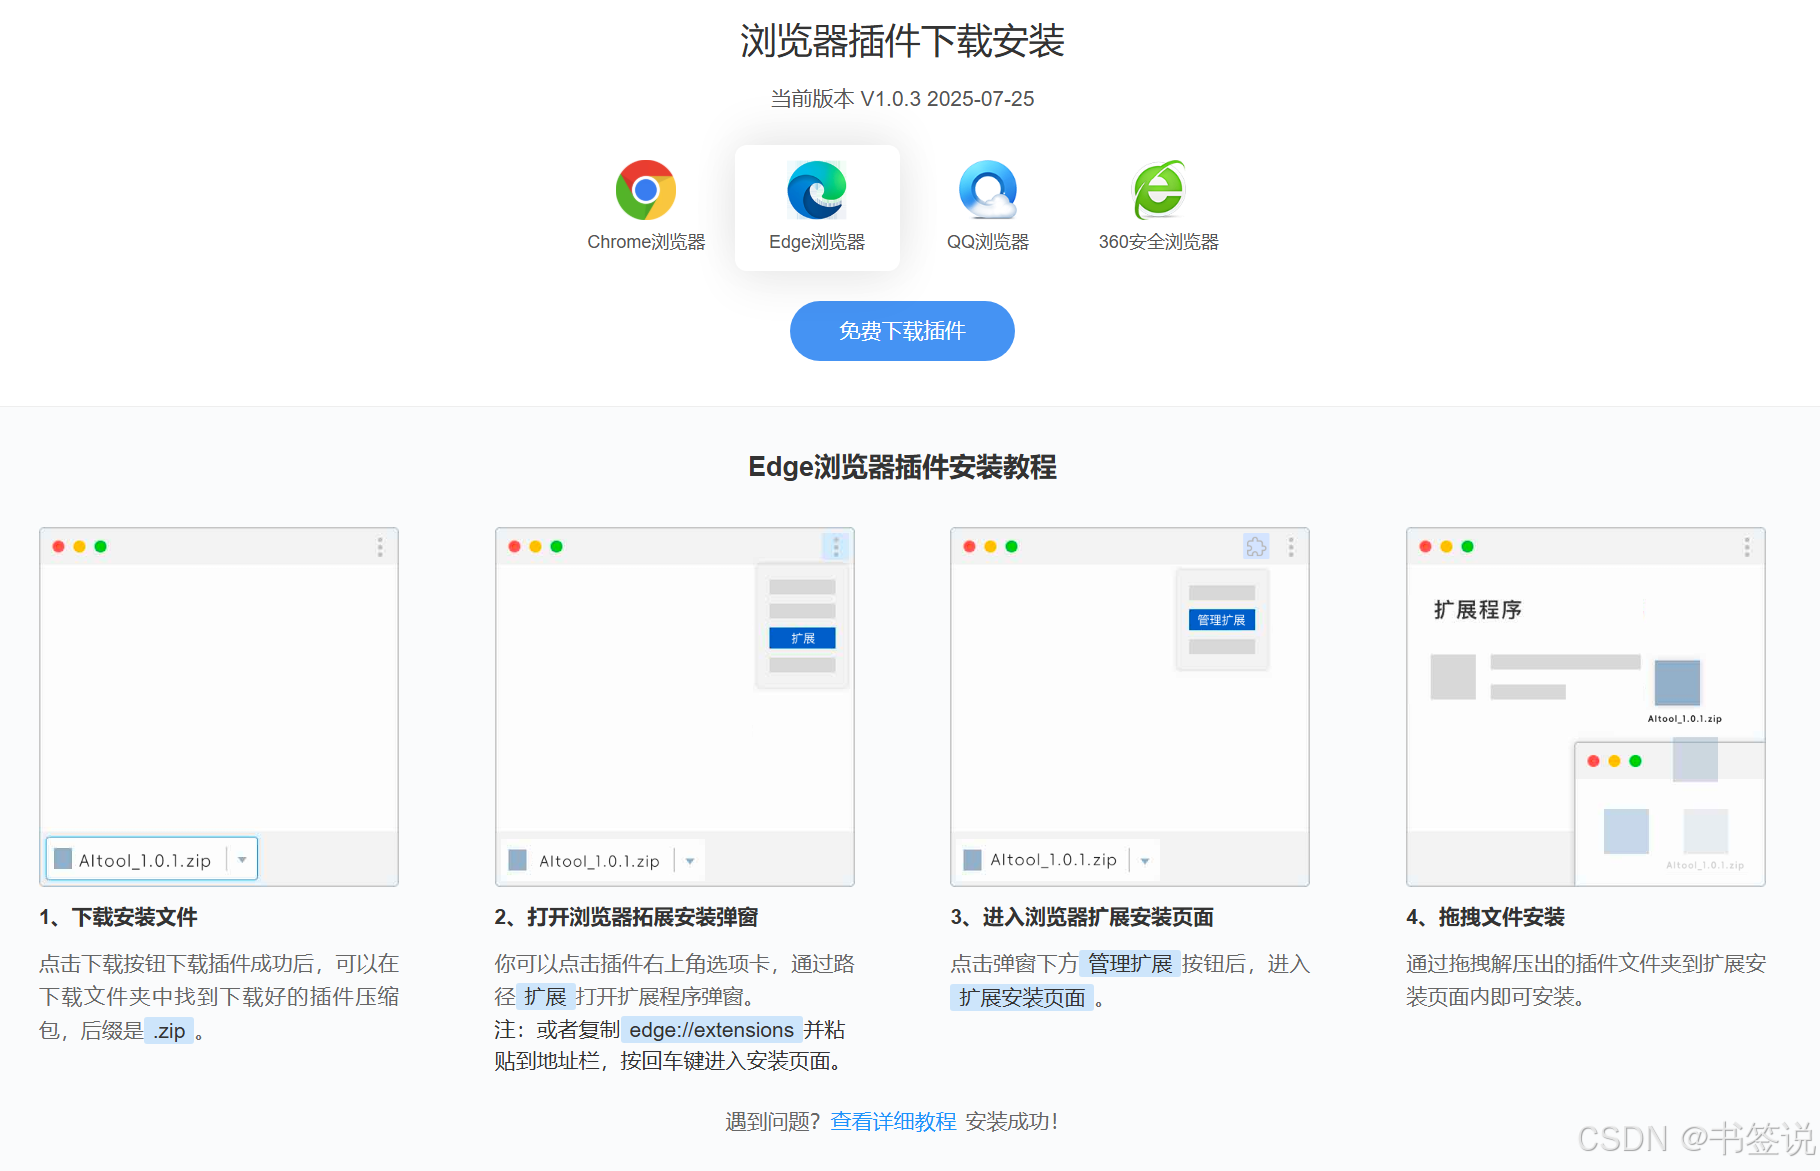Click the heading 4、拖拽文件安装
1820x1171 pixels.
[x=1485, y=917]
